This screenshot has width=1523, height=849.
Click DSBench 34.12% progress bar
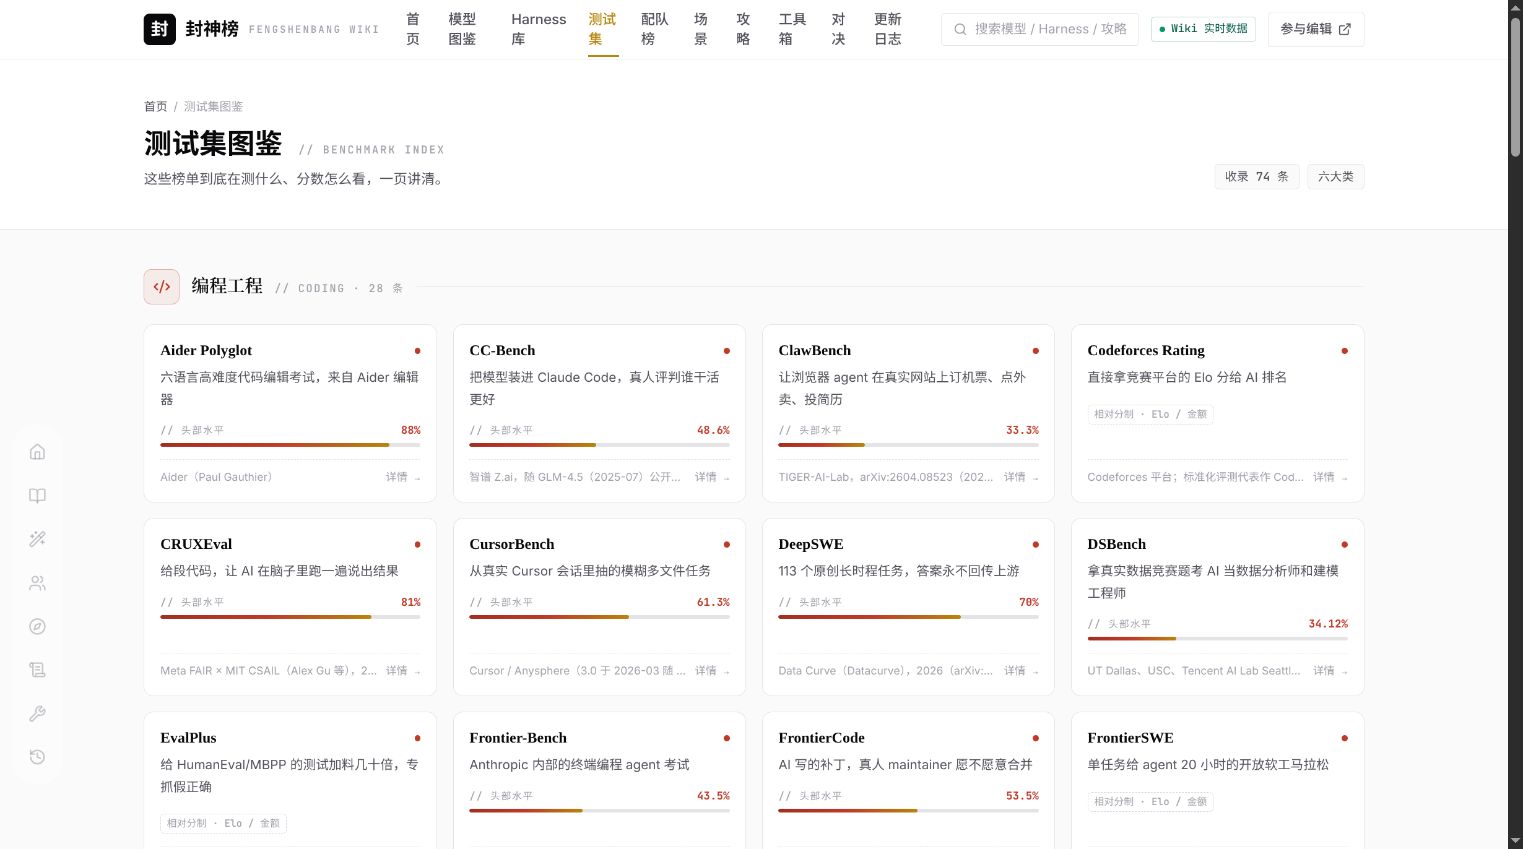click(x=1217, y=638)
